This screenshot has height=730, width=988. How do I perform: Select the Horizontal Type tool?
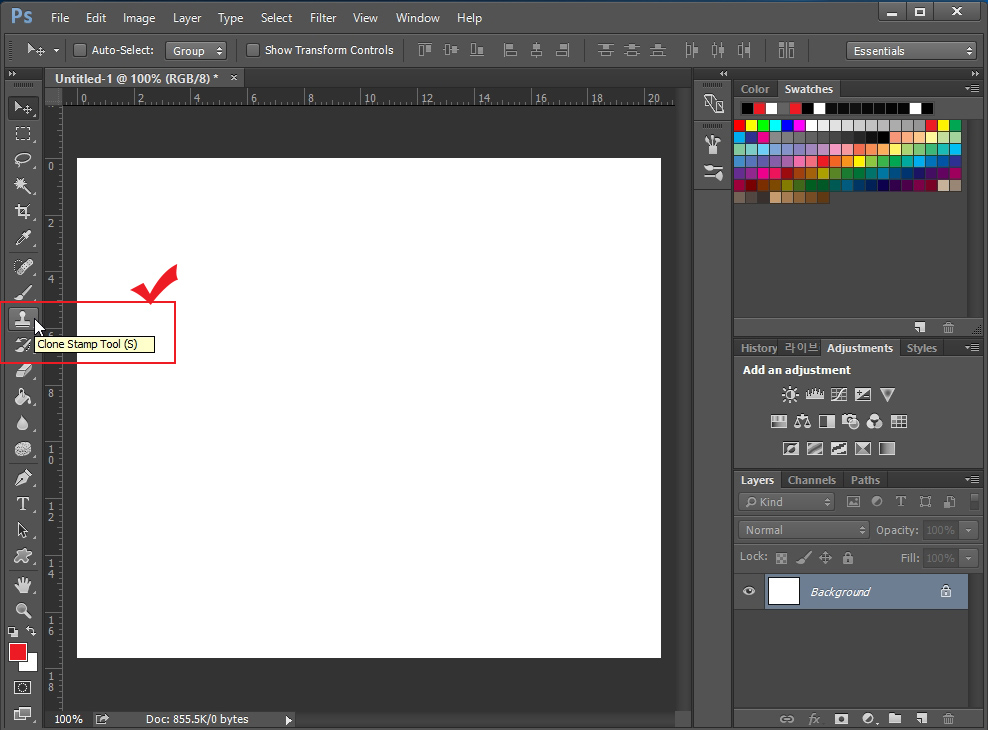[23, 504]
